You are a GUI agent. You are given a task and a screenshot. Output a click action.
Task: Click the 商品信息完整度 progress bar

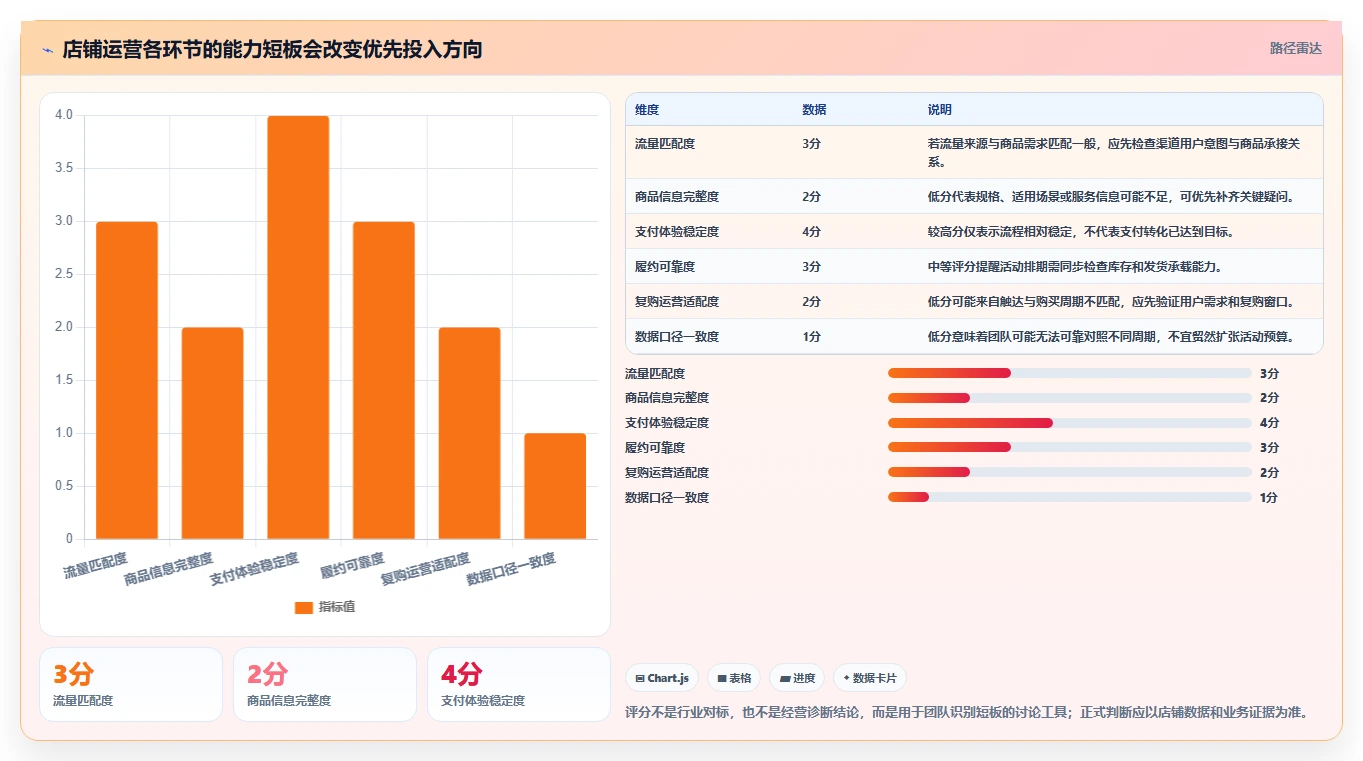1070,398
